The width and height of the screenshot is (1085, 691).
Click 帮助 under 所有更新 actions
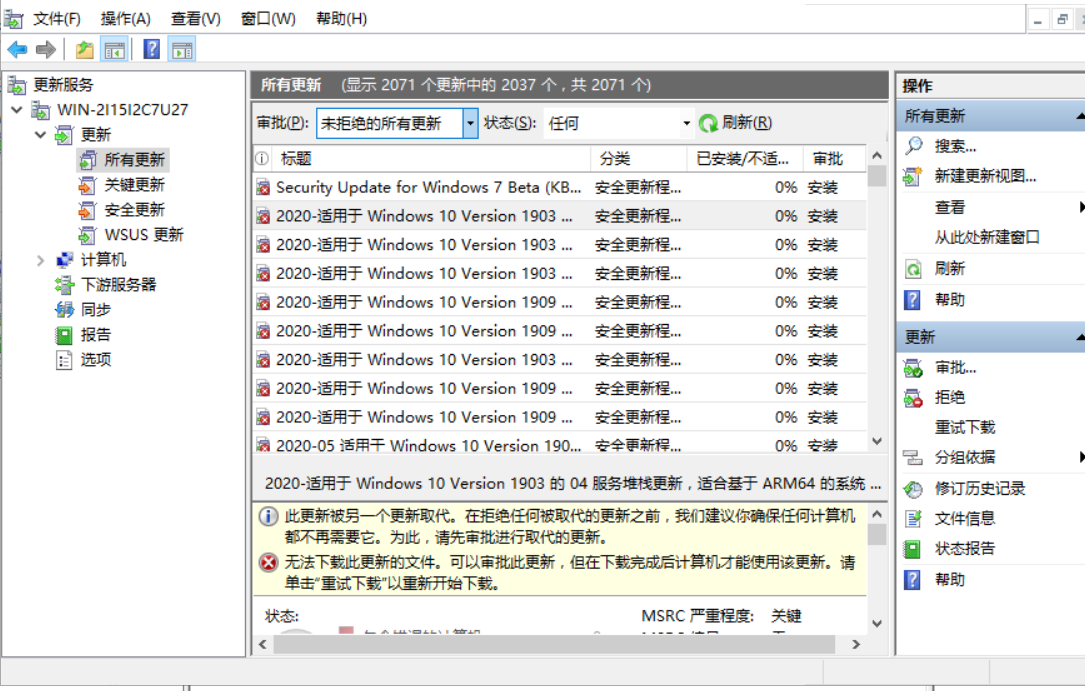[x=949, y=300]
